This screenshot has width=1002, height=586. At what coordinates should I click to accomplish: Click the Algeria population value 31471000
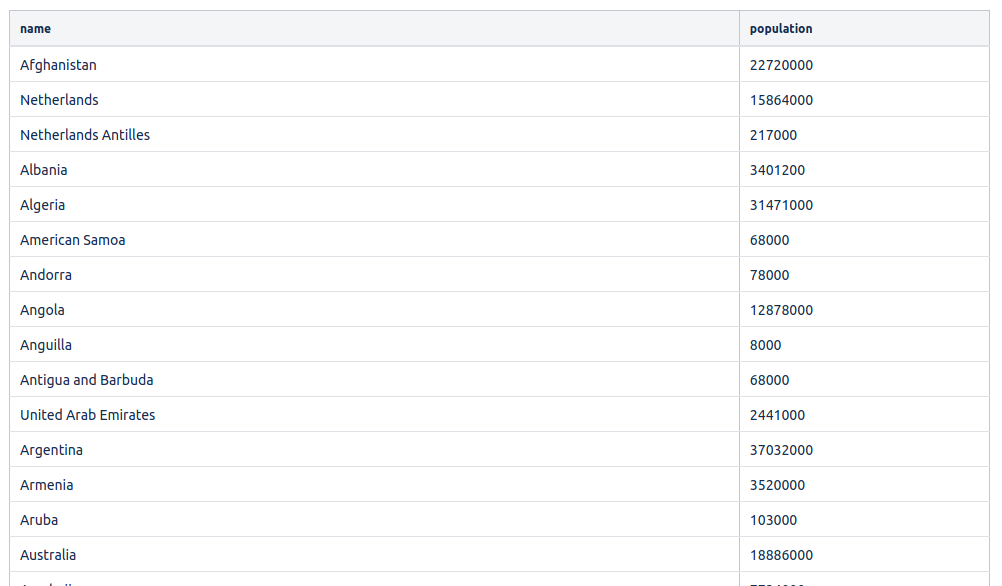pos(781,205)
